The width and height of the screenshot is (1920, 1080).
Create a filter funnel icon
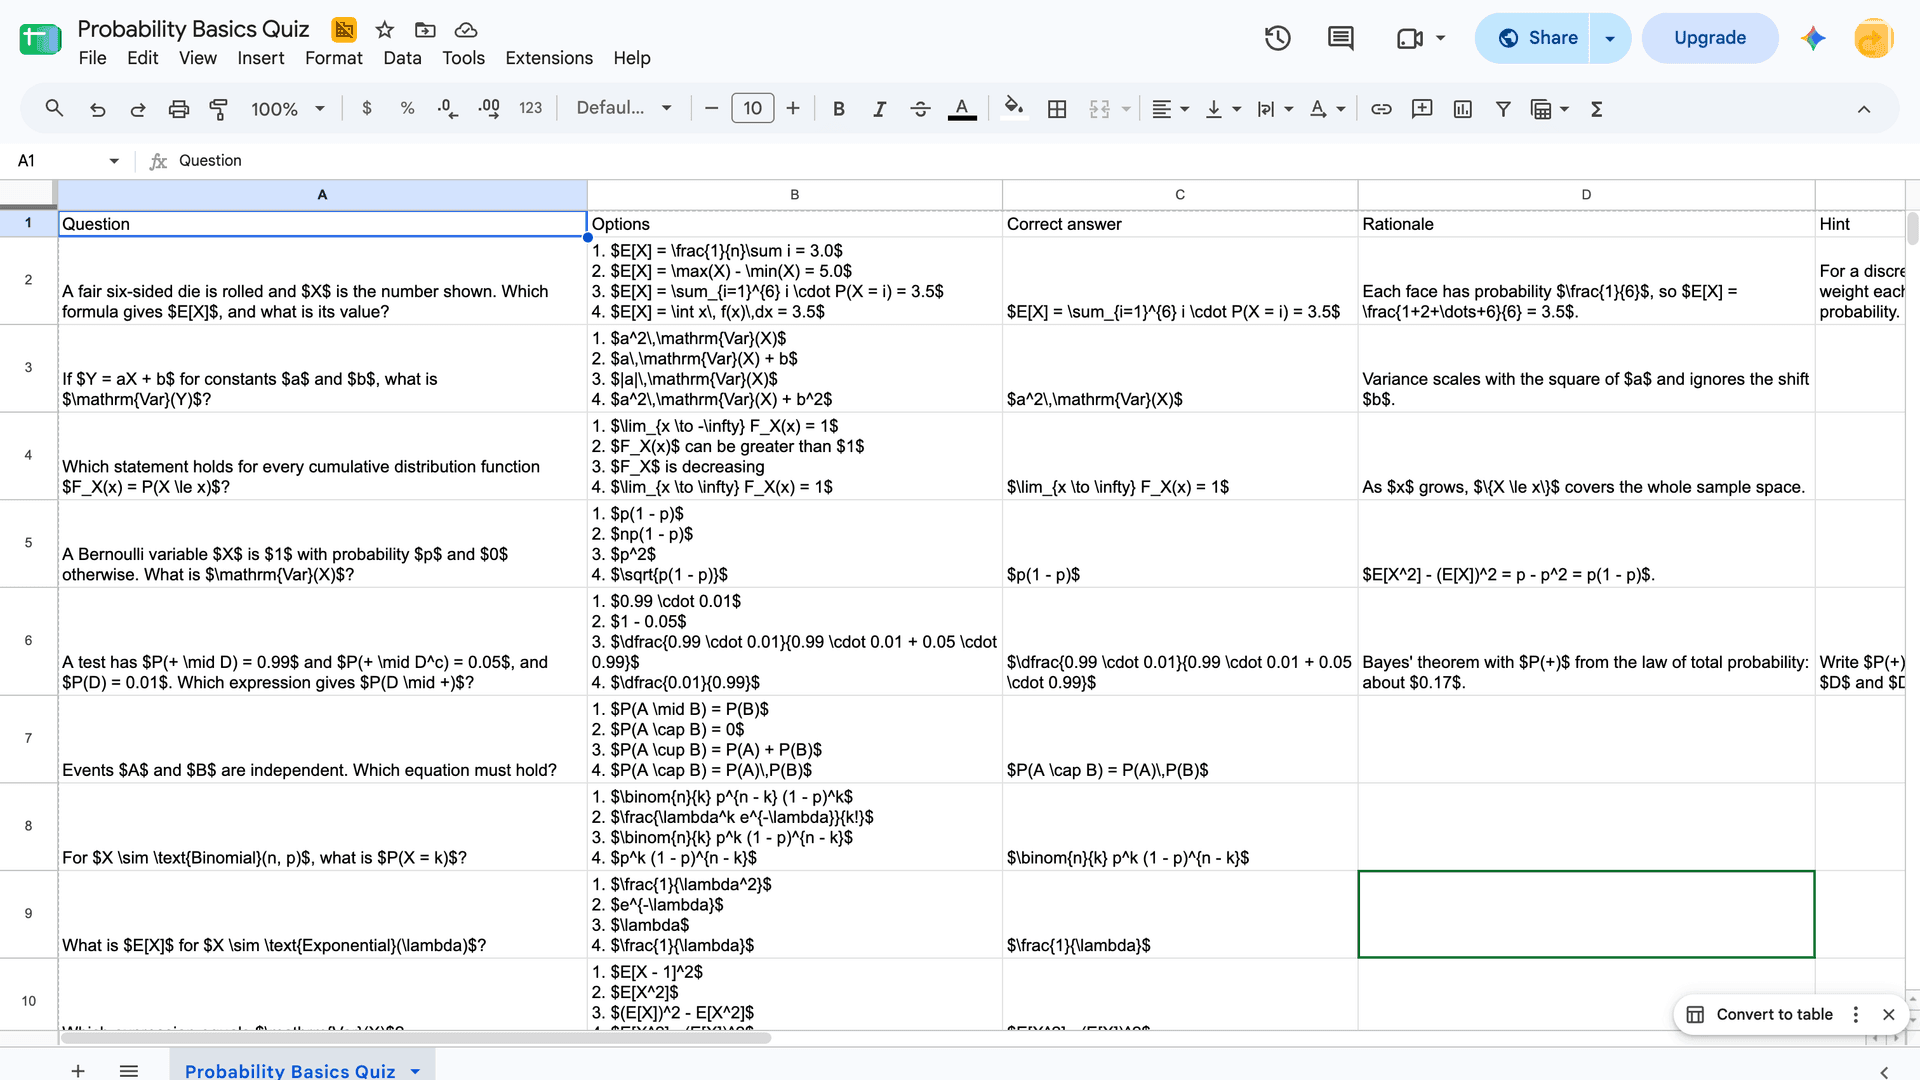coord(1503,109)
